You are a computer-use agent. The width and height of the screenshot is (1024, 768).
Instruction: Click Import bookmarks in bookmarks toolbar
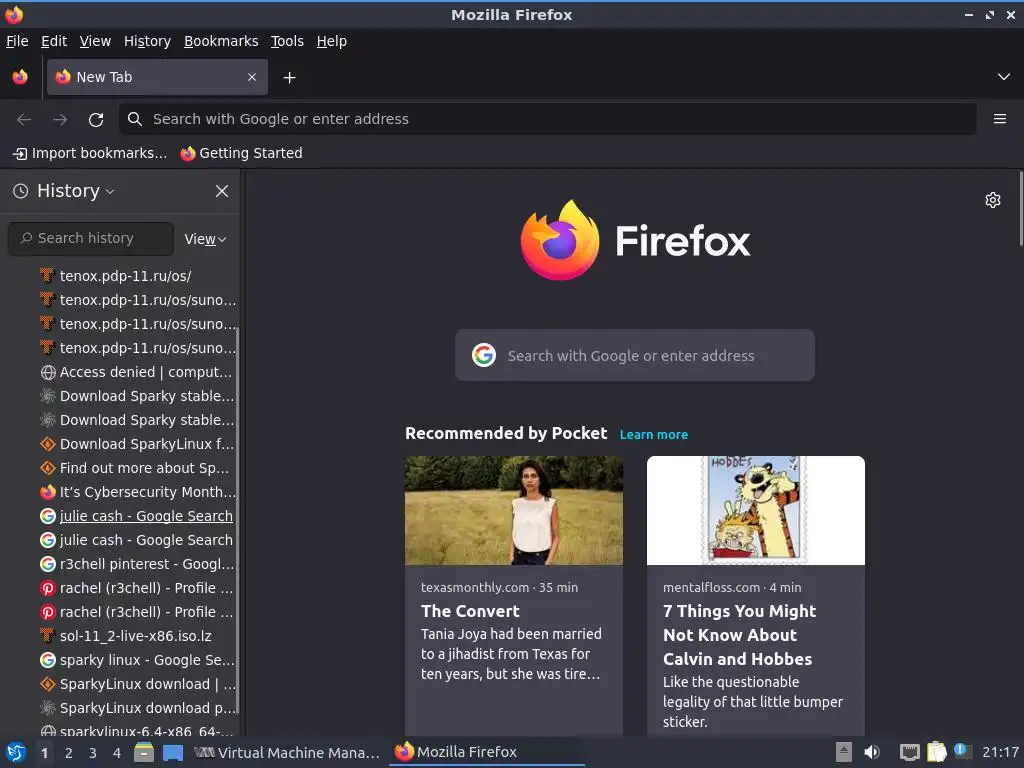(x=90, y=153)
